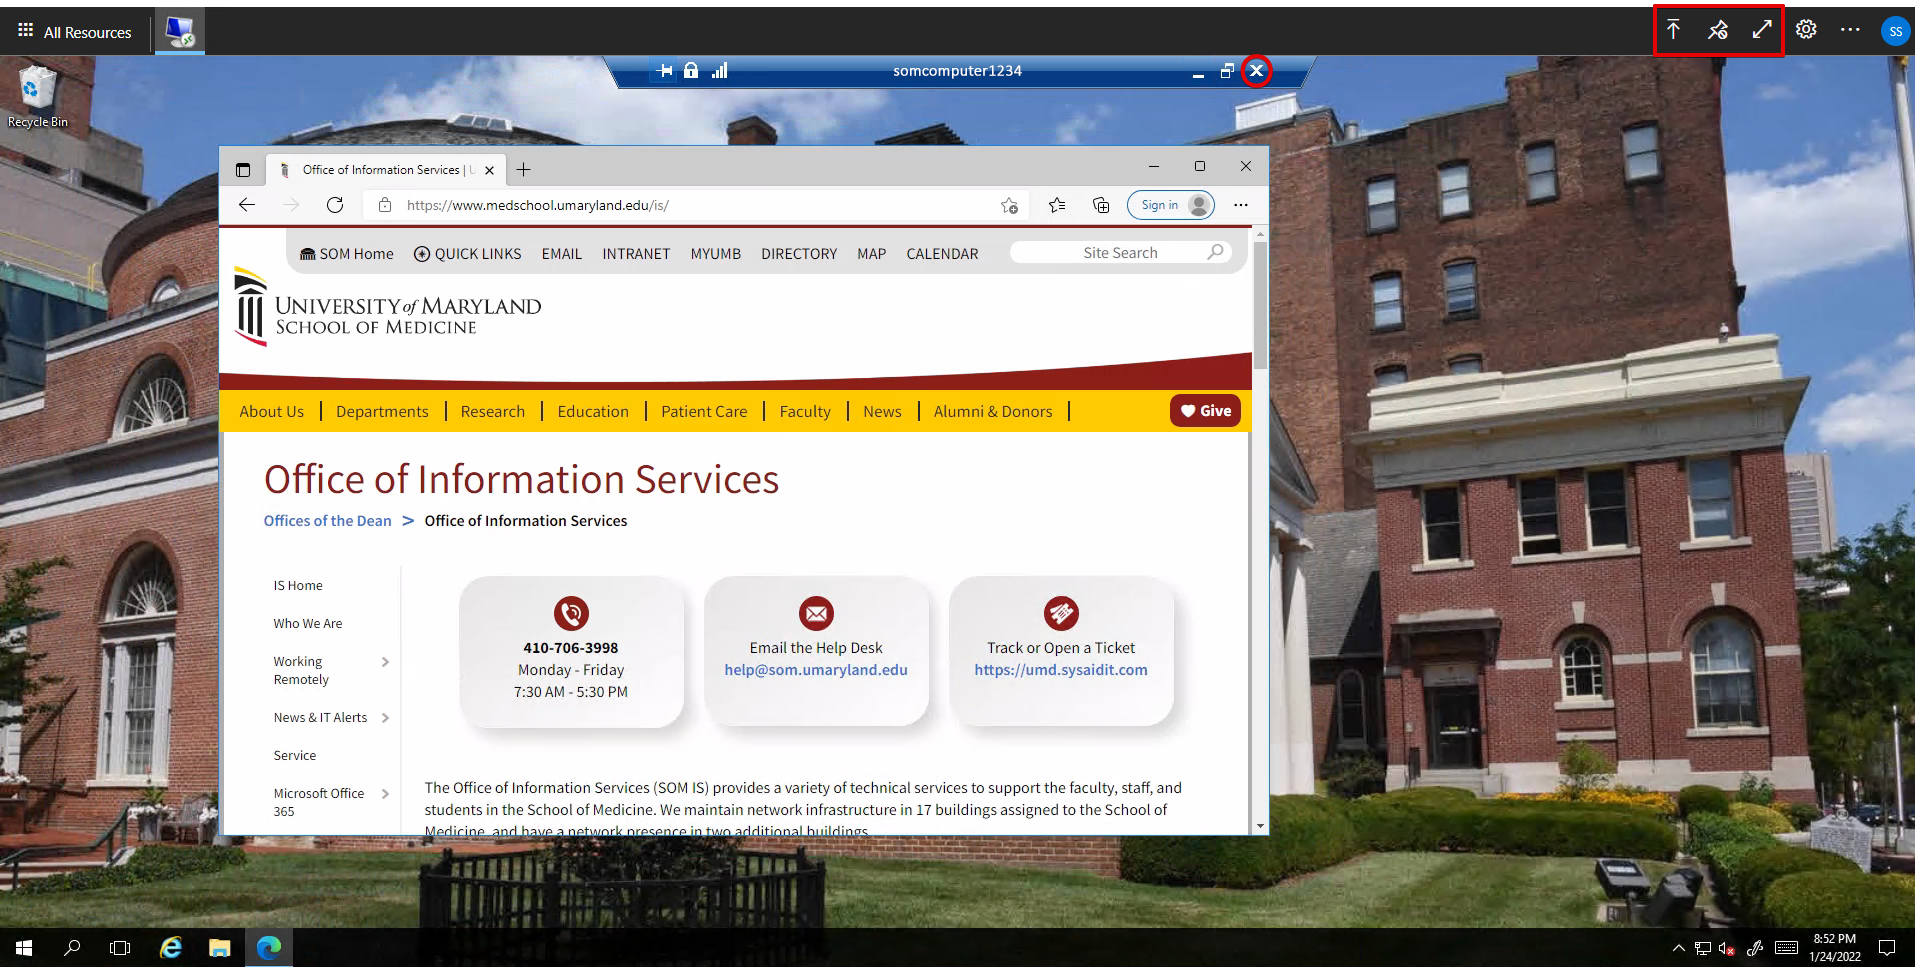This screenshot has height=967, width=1915.
Task: Toggle the unpin toolbar icon
Action: point(1717,30)
